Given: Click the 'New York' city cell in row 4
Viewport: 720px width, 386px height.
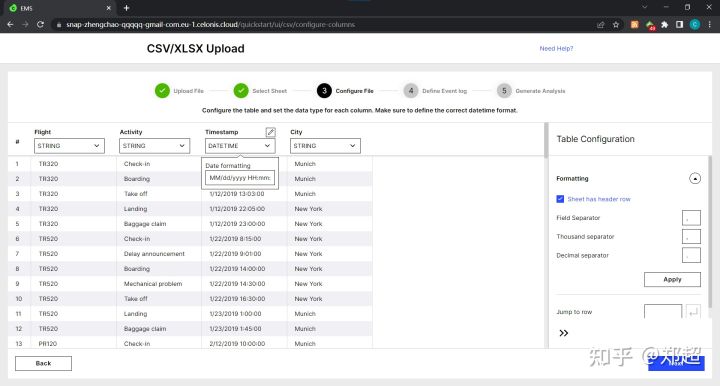Looking at the screenshot, I should click(x=308, y=208).
